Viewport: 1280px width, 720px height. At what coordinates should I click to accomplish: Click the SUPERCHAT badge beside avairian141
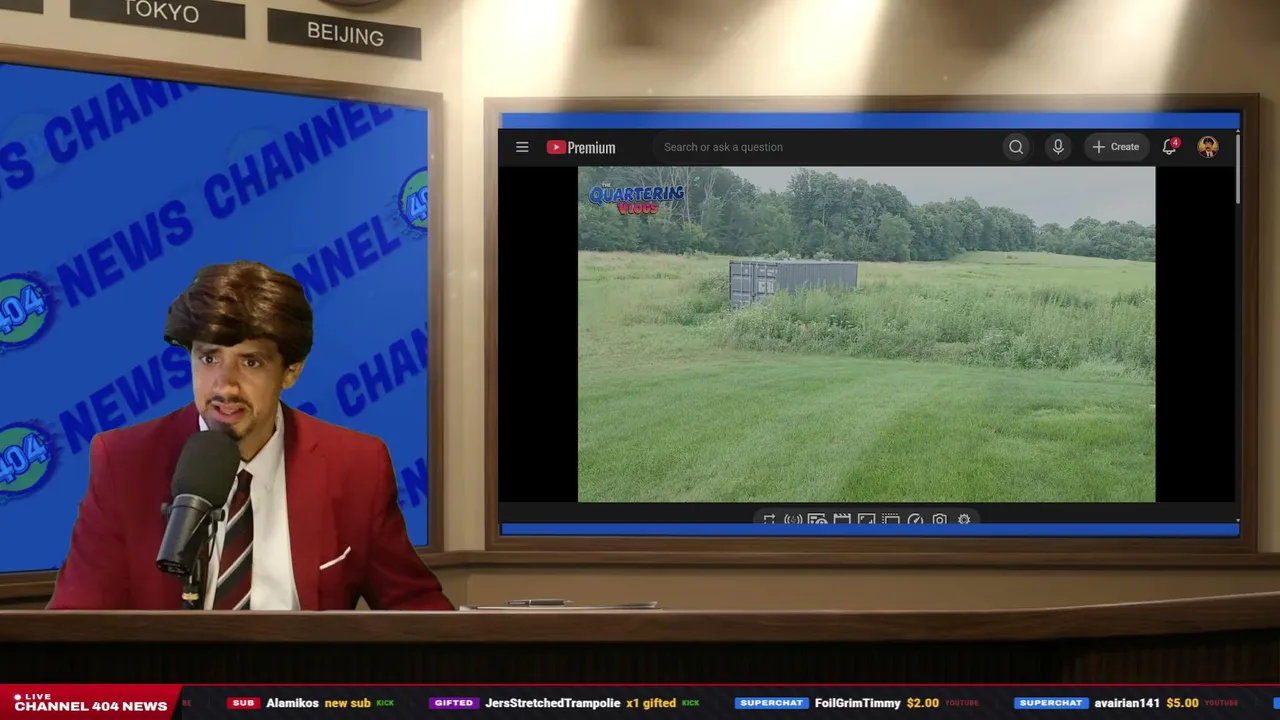(x=1051, y=703)
